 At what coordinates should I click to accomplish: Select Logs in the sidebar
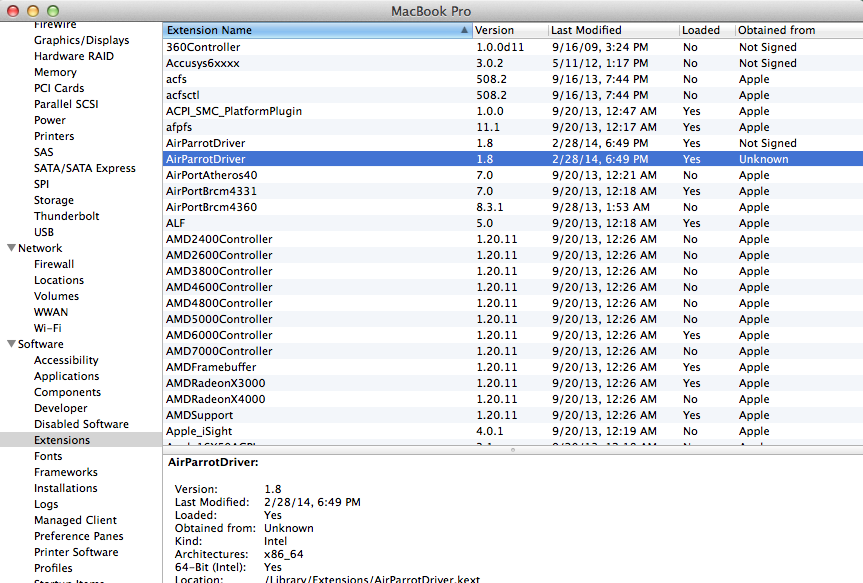[46, 503]
